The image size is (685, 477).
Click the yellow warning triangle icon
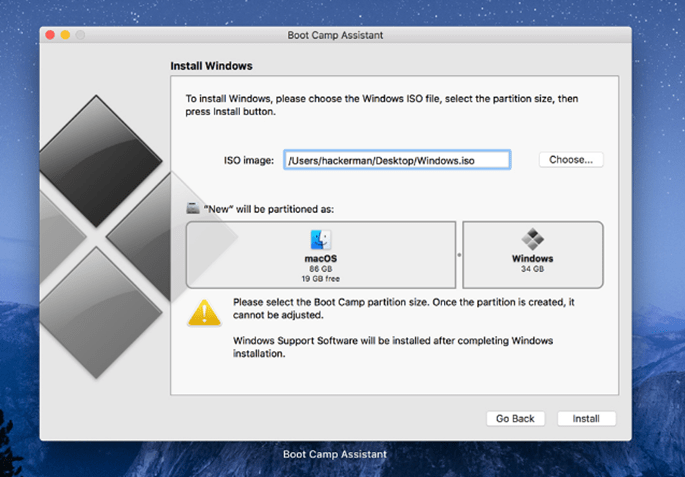pyautogui.click(x=204, y=314)
